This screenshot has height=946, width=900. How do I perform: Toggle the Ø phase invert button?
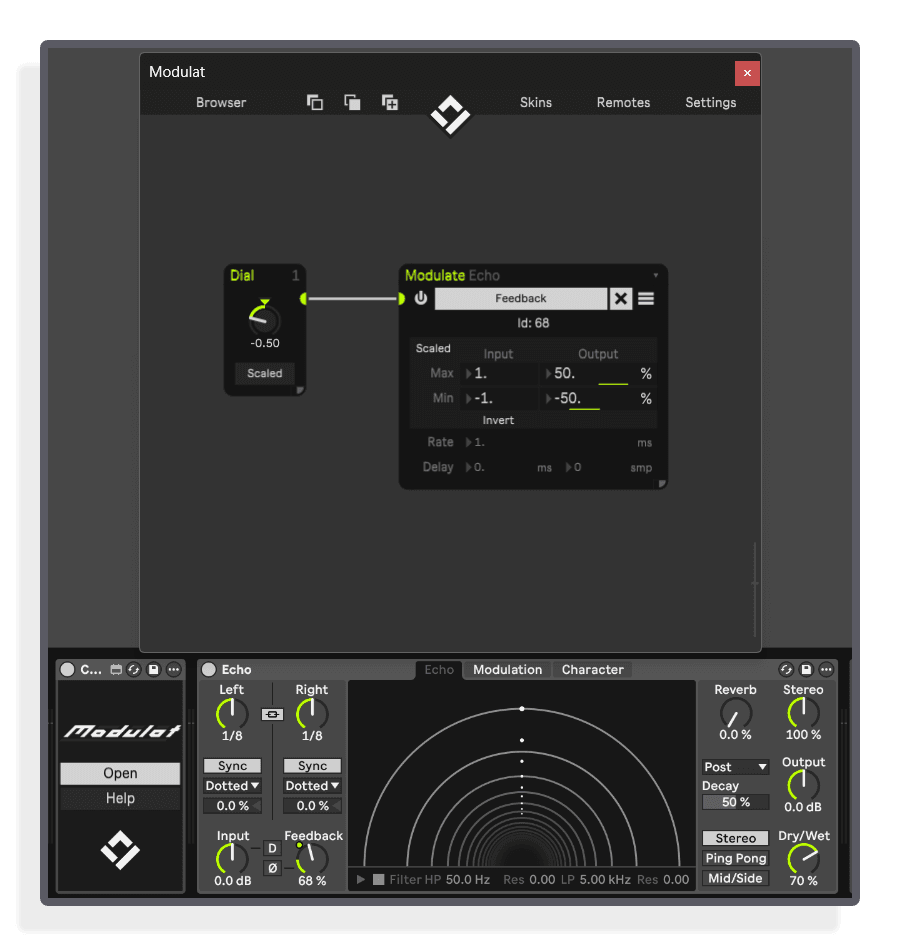pos(273,868)
